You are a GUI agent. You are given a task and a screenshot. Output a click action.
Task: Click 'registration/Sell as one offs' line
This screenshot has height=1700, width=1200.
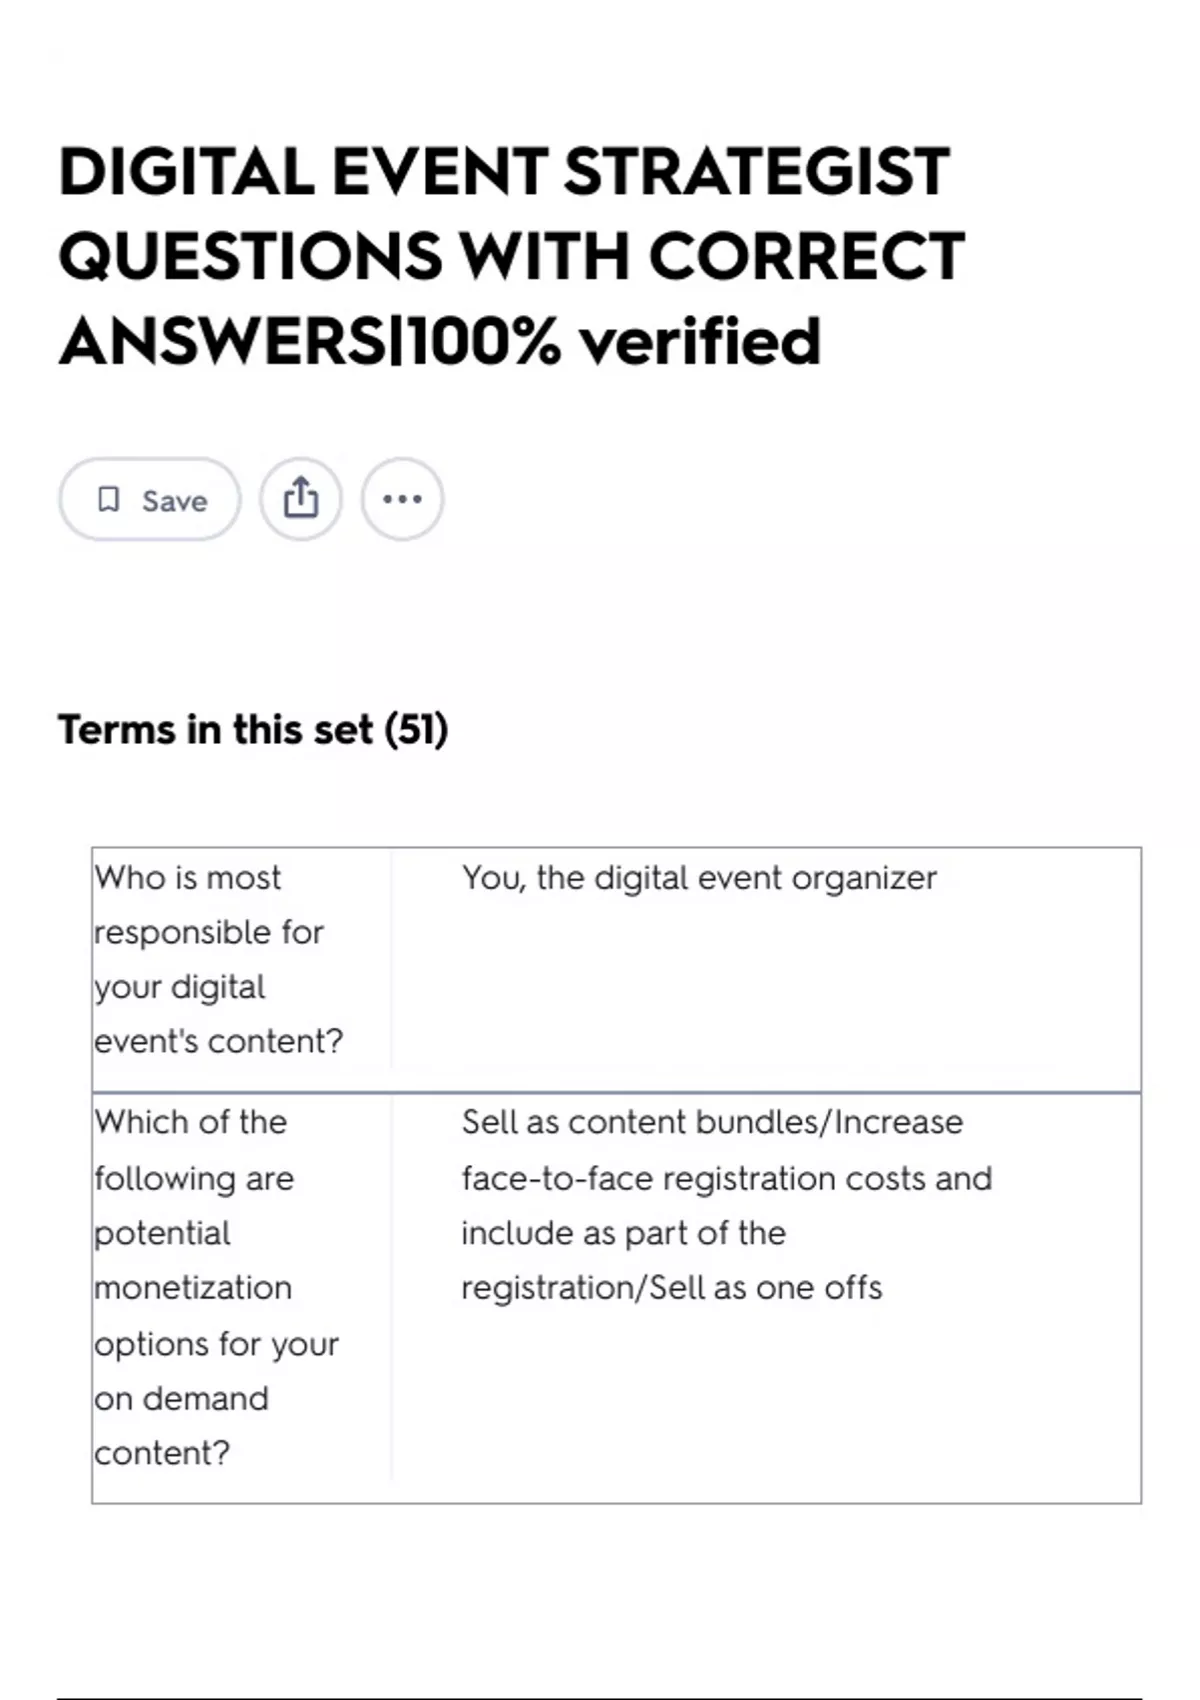672,1288
